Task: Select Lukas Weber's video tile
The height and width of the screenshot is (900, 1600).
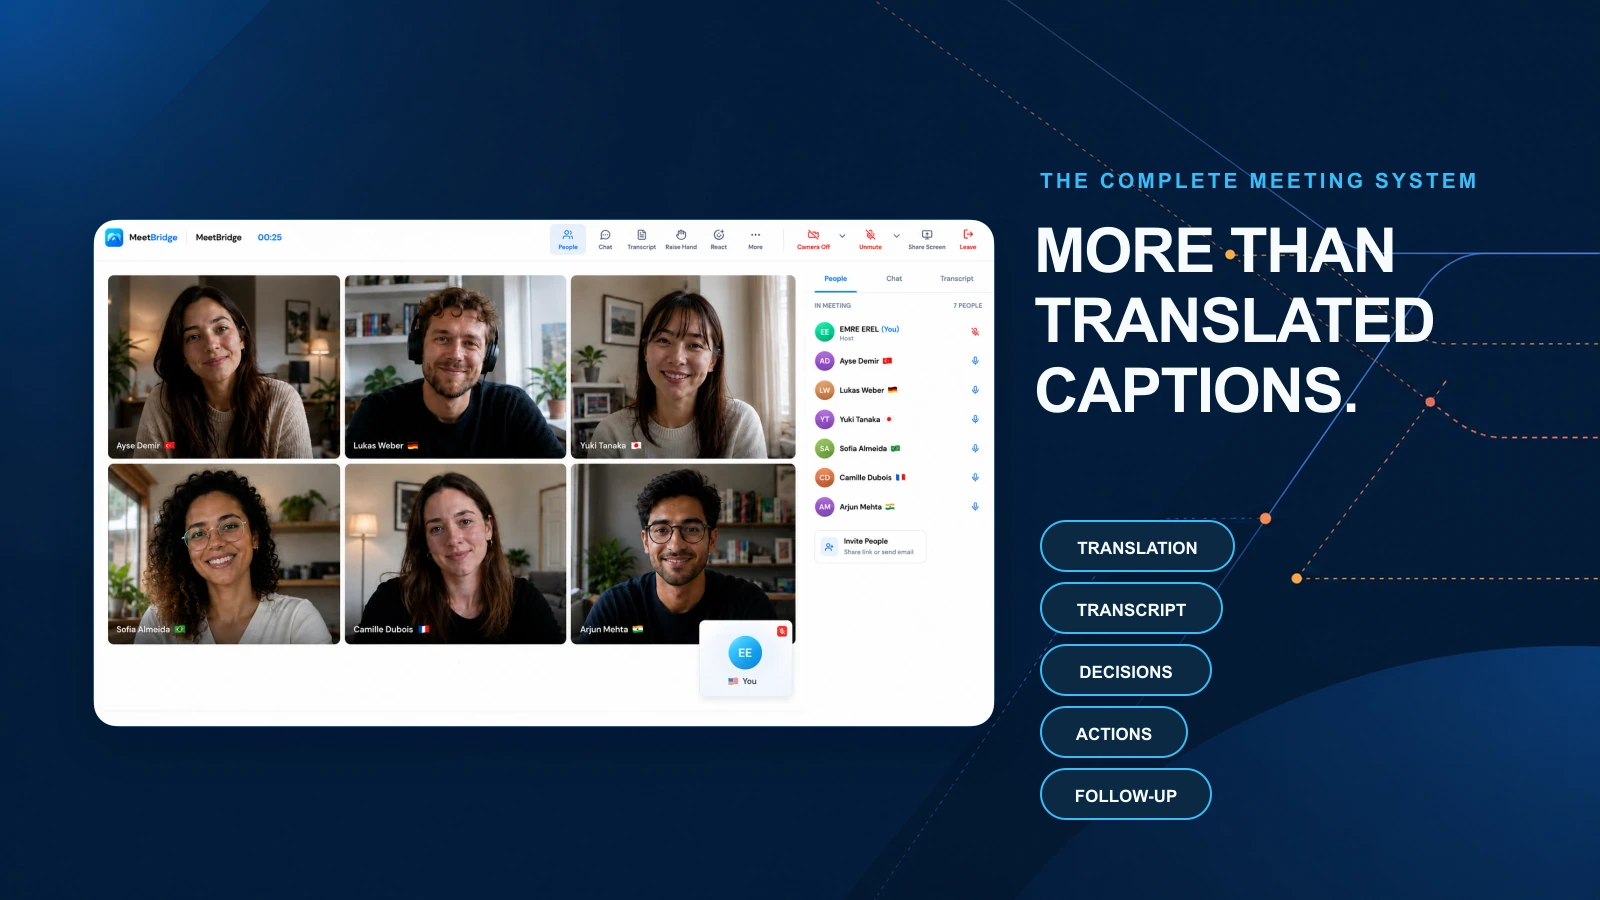Action: pyautogui.click(x=455, y=367)
